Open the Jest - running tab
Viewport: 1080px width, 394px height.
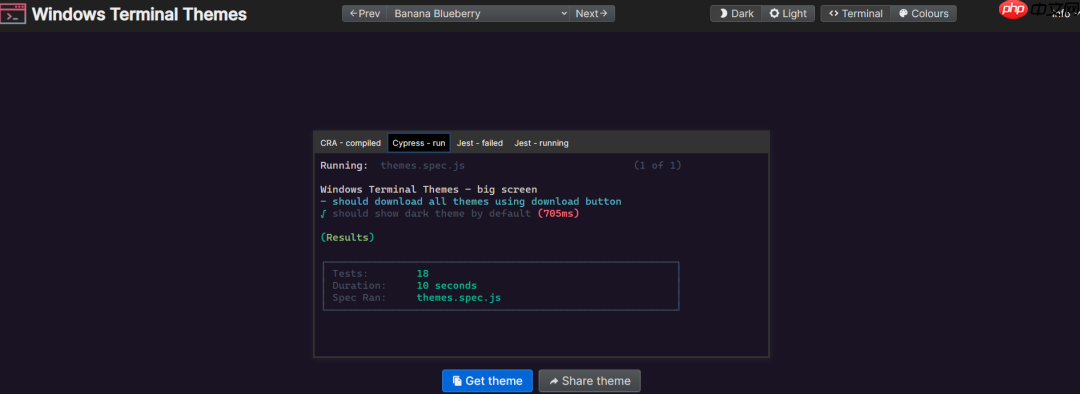coord(541,143)
